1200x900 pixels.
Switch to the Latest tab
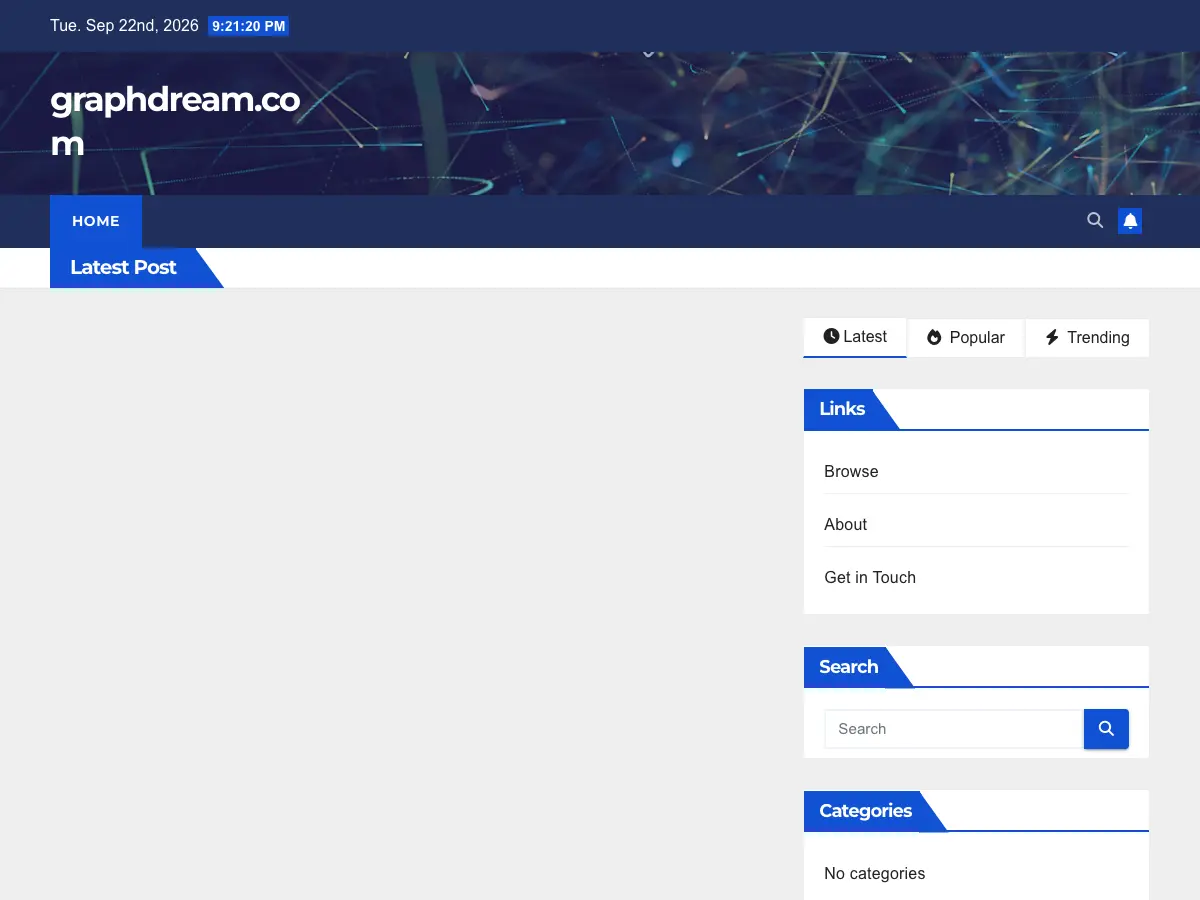[x=855, y=337]
